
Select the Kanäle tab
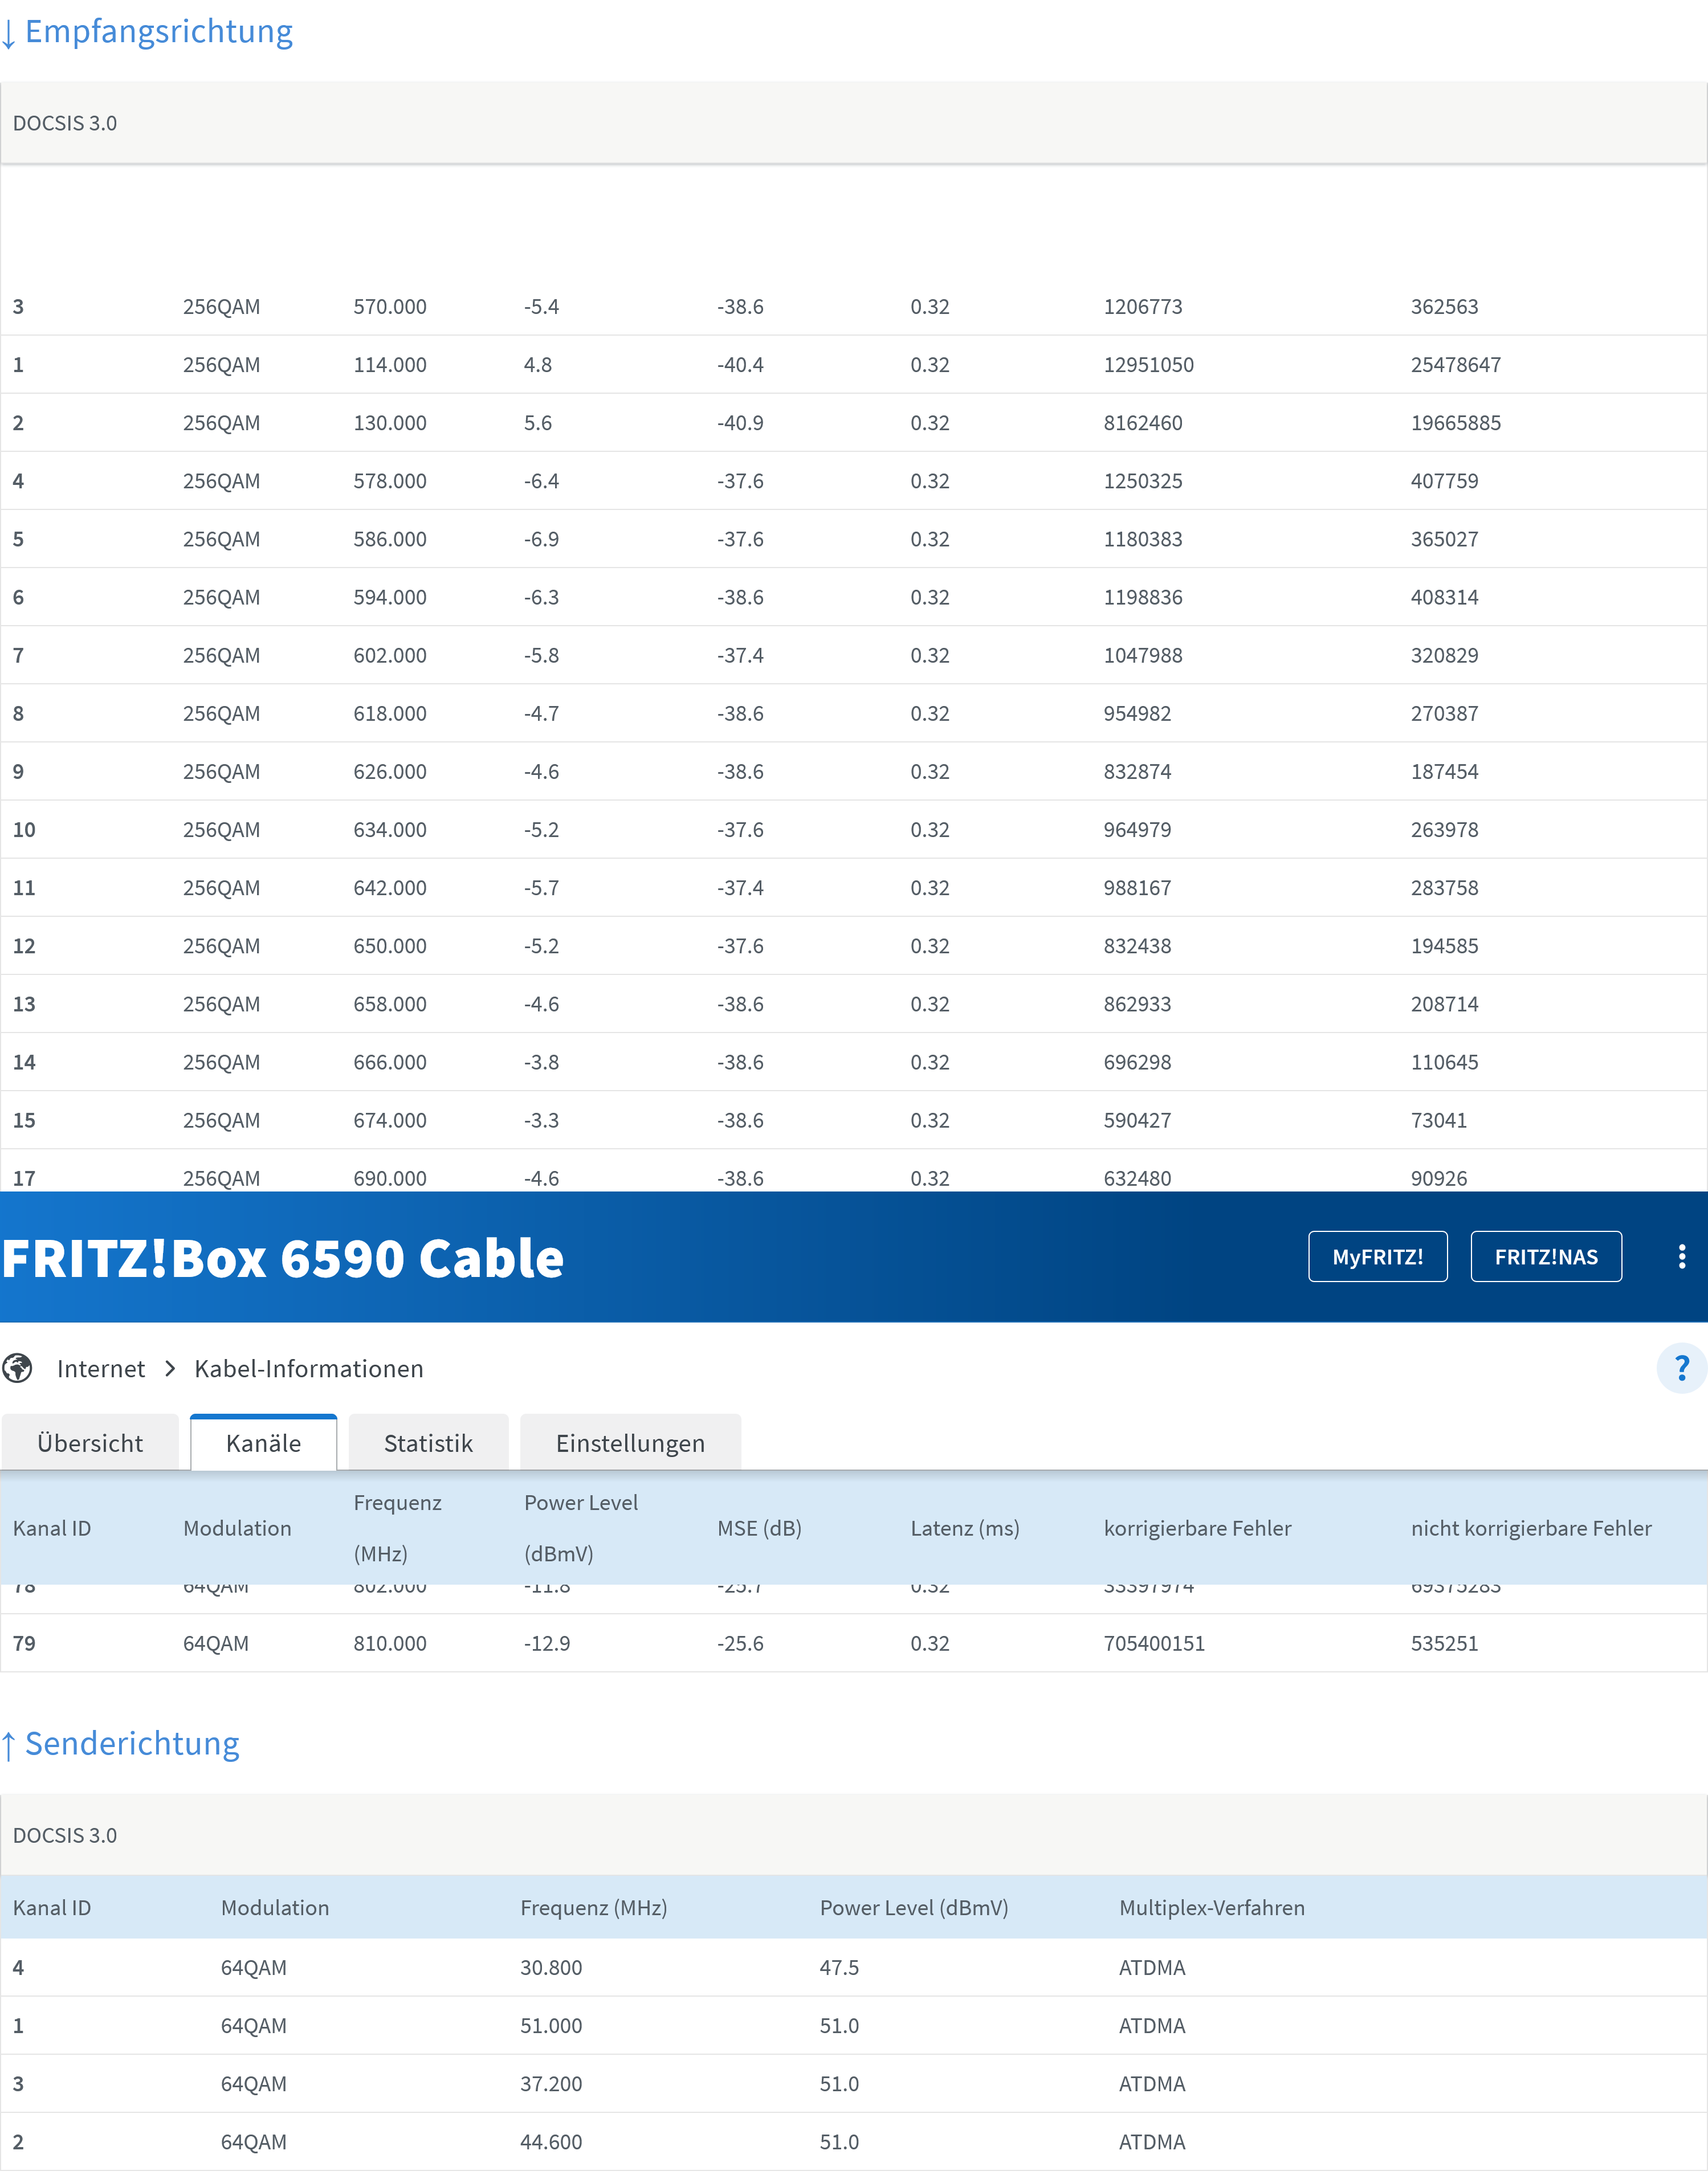click(x=263, y=1443)
